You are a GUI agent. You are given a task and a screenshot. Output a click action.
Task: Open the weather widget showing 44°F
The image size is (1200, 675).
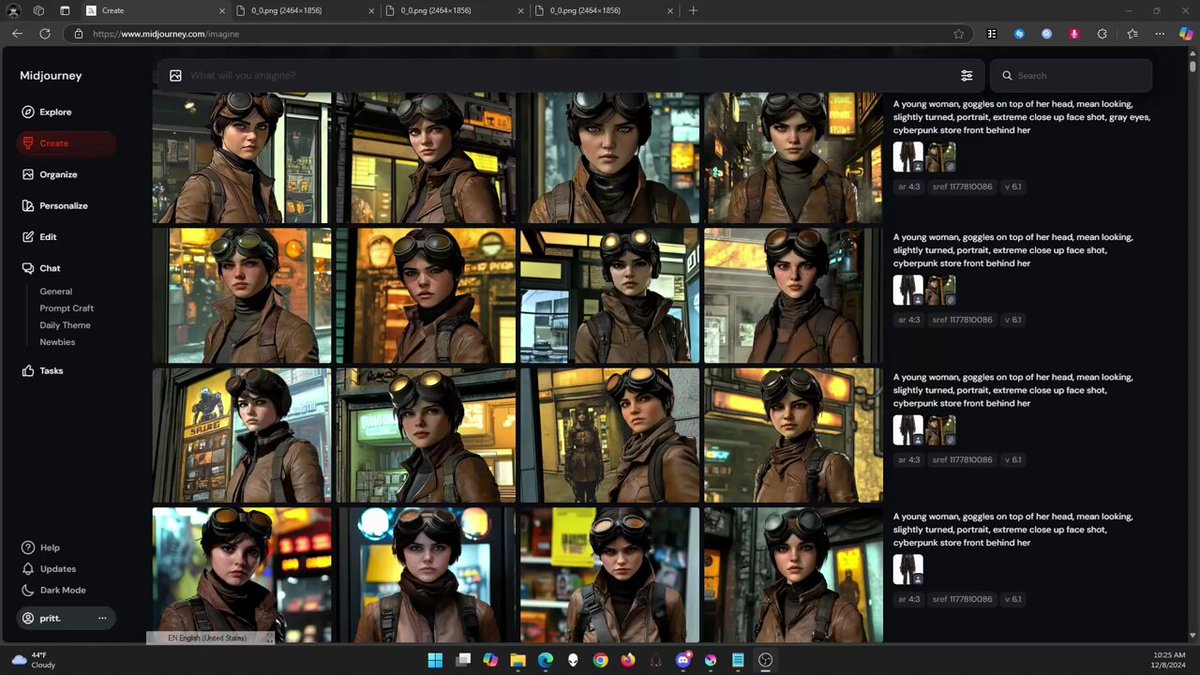[34, 659]
